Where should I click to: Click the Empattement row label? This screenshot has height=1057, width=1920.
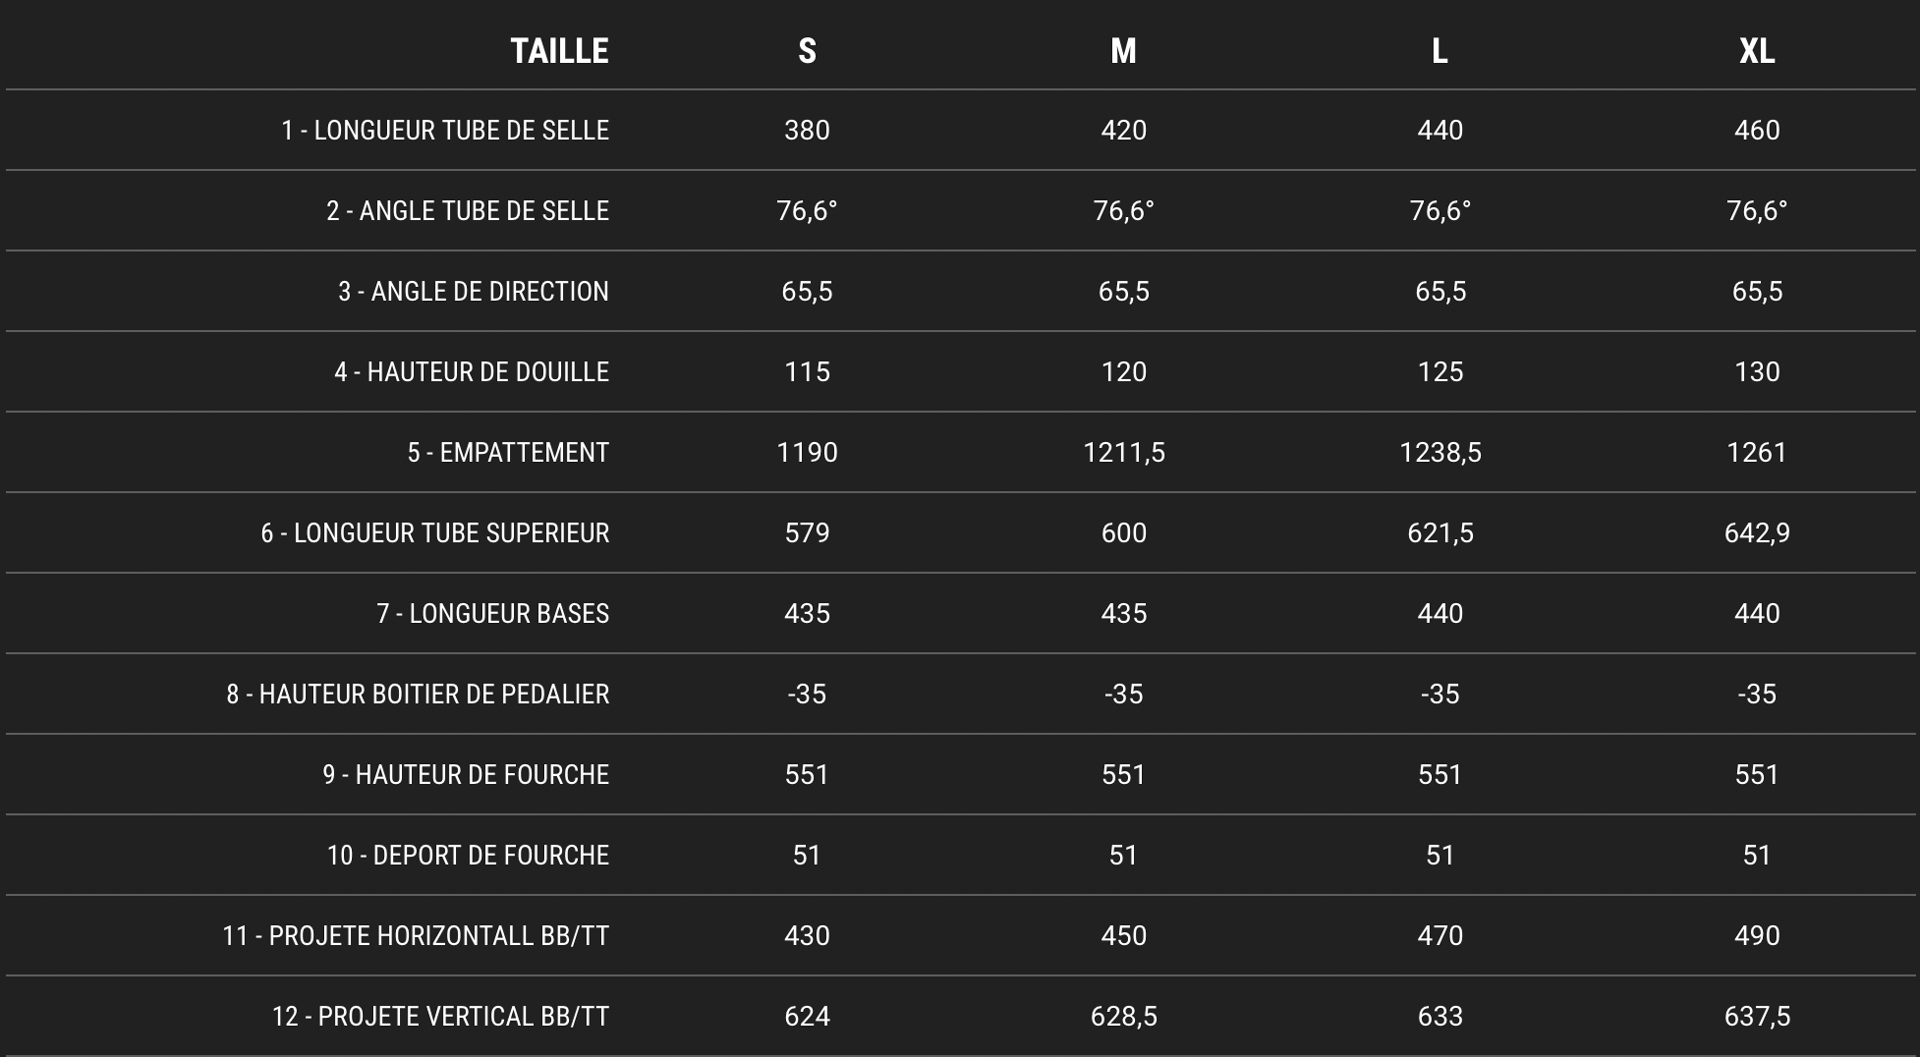[508, 453]
